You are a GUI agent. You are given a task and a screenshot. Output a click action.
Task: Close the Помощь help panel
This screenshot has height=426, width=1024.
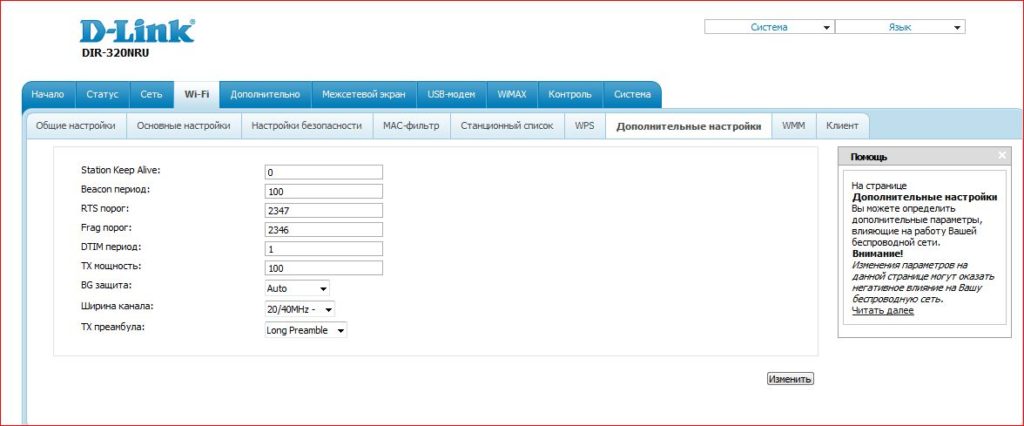[x=1002, y=156]
